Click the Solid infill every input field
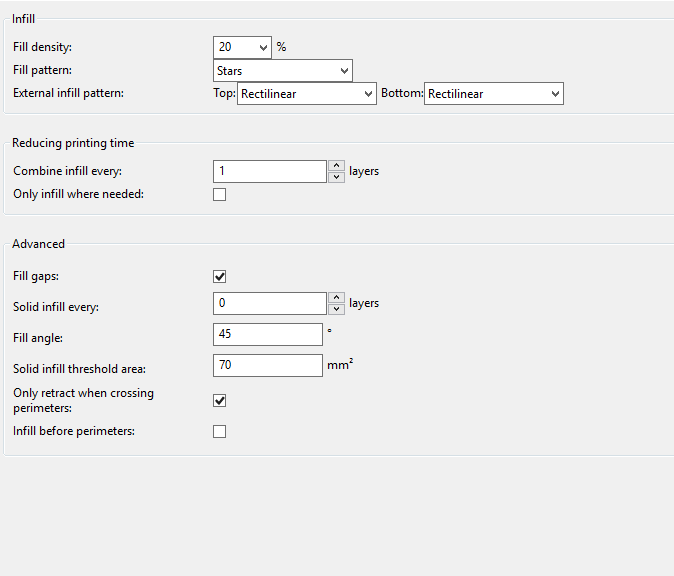This screenshot has width=674, height=576. 270,303
